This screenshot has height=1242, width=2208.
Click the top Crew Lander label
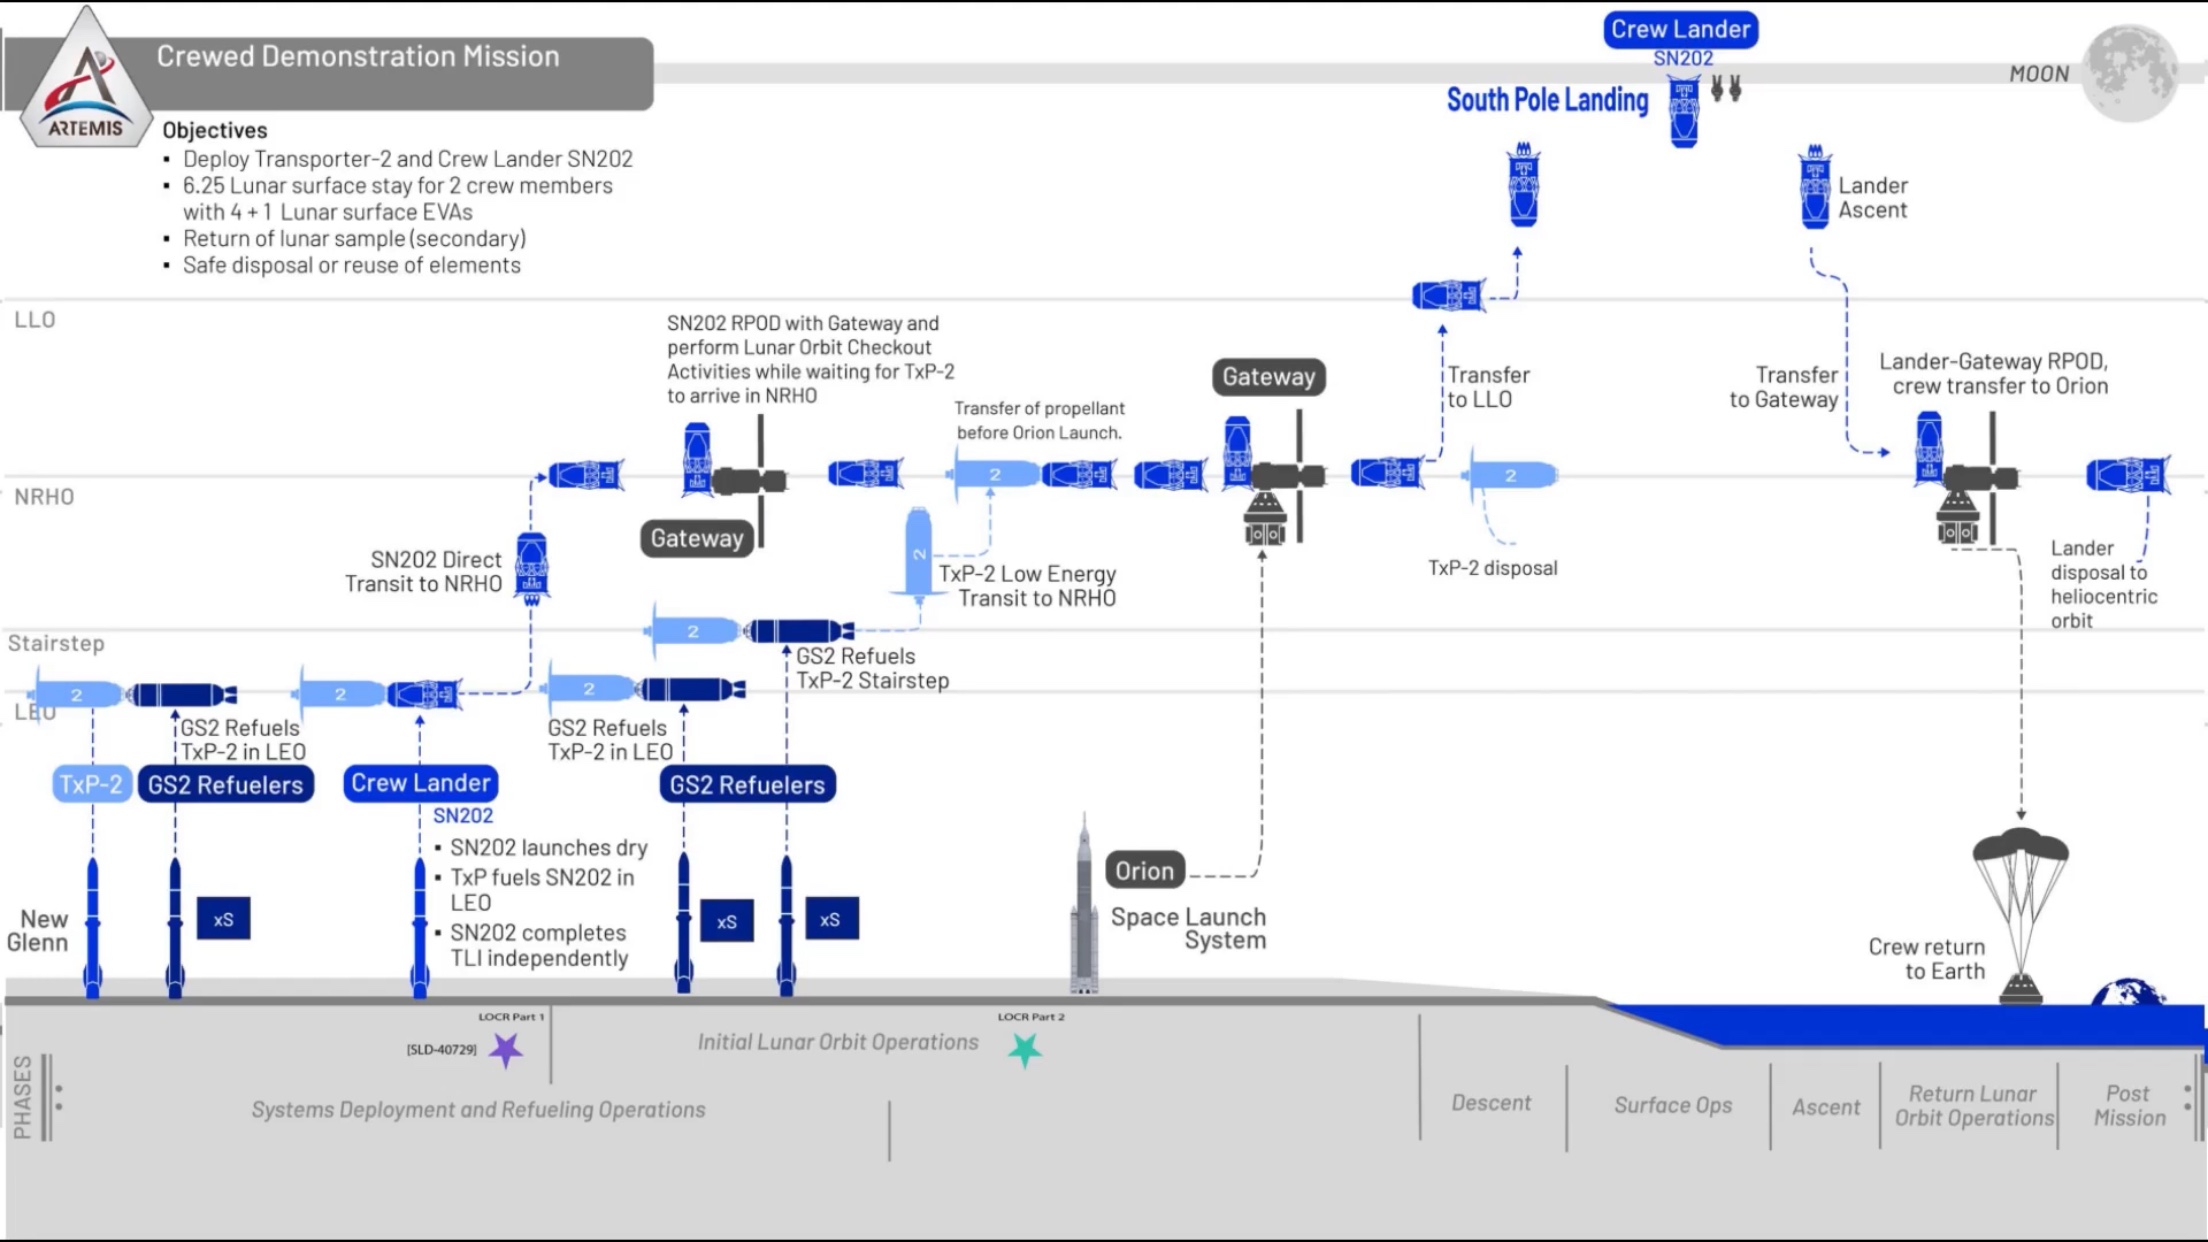1680,29
